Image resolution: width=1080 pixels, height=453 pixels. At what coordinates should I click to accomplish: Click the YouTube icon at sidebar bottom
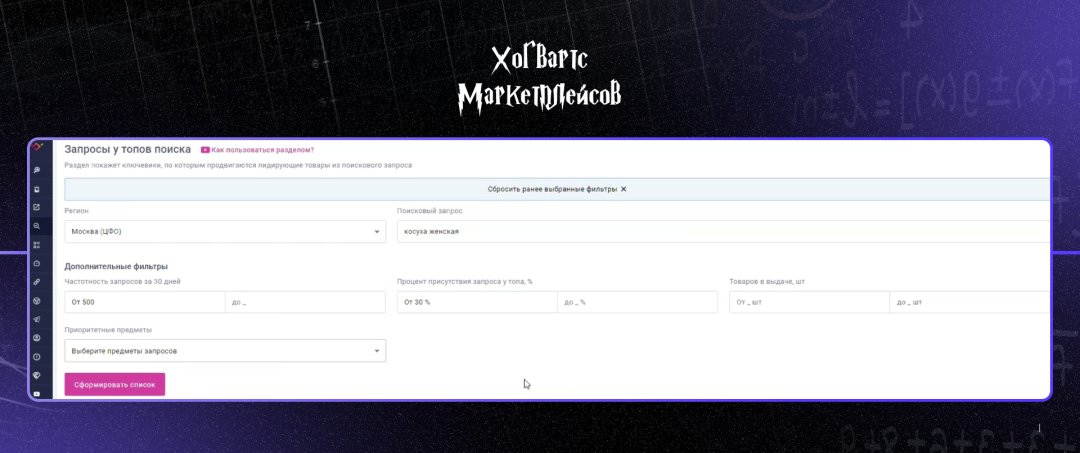coord(37,394)
